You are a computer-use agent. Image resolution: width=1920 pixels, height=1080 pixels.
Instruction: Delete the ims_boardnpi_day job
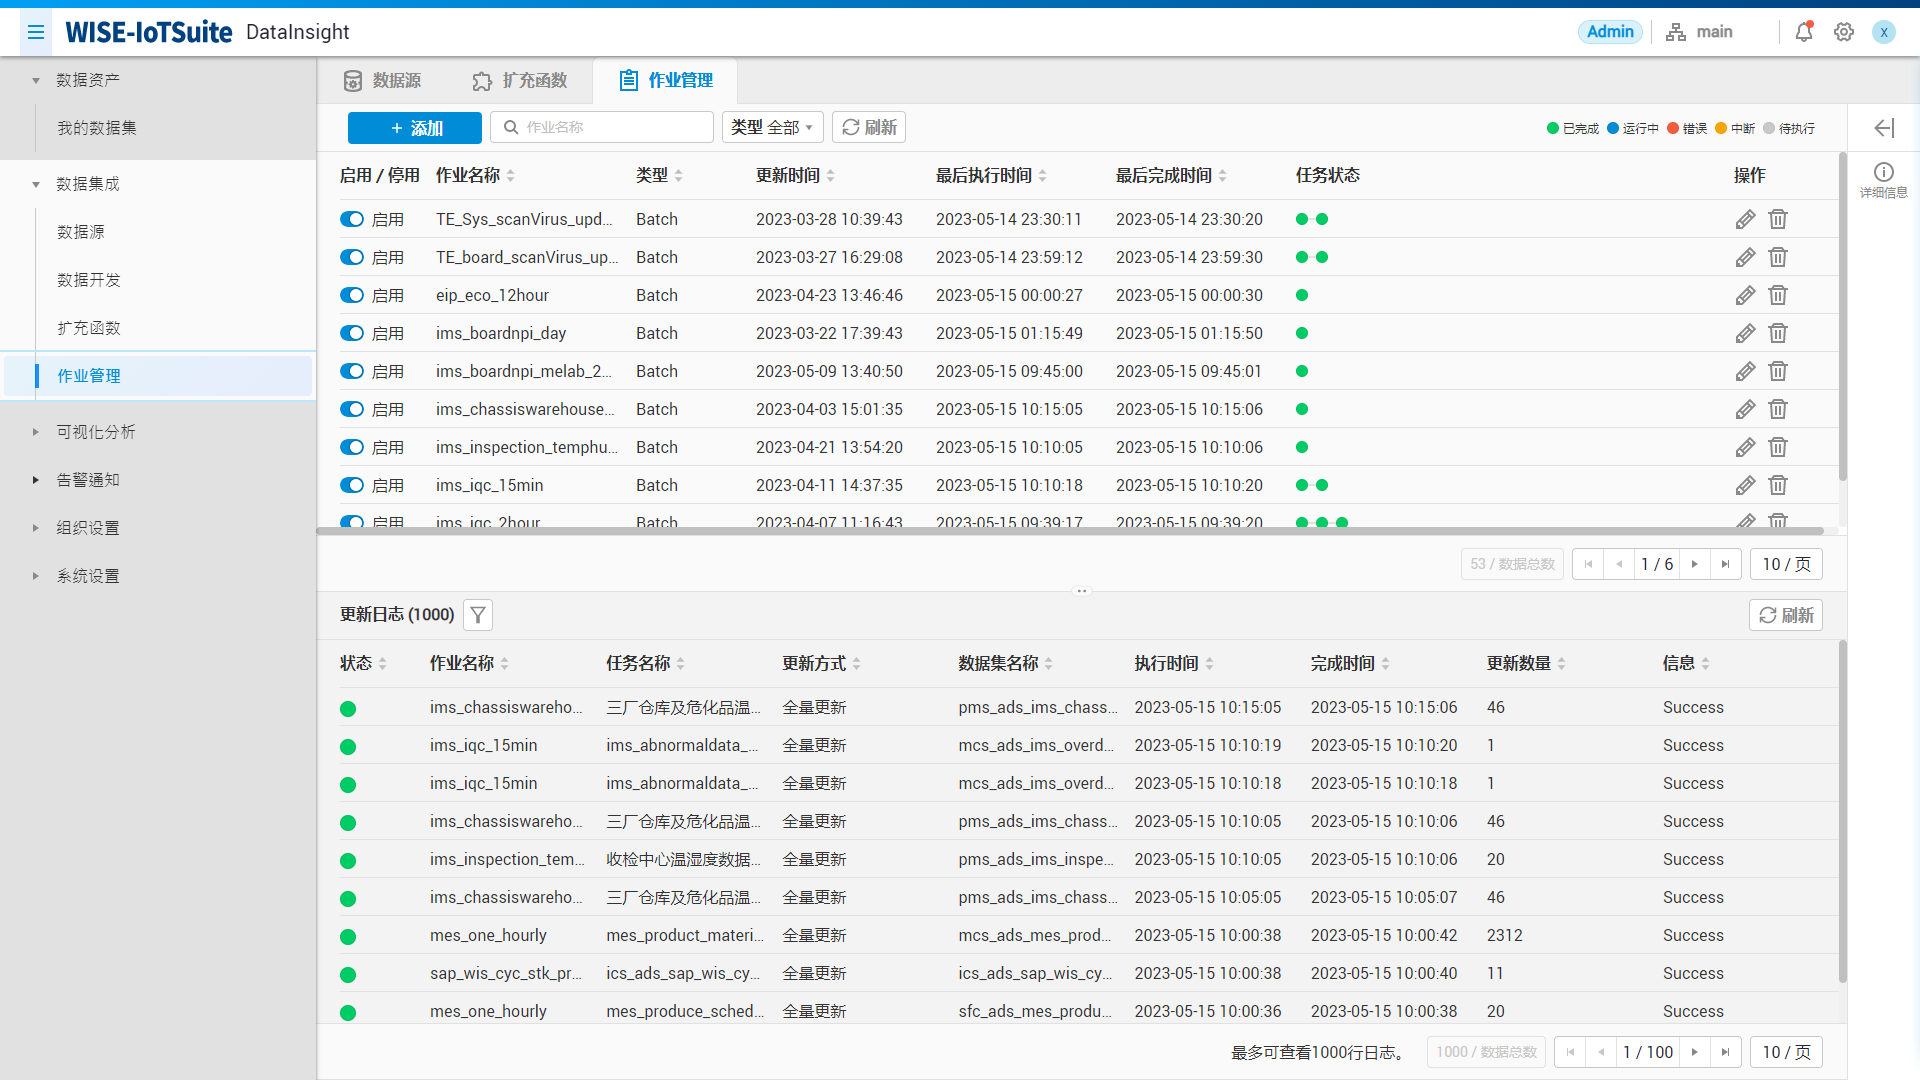pos(1777,334)
